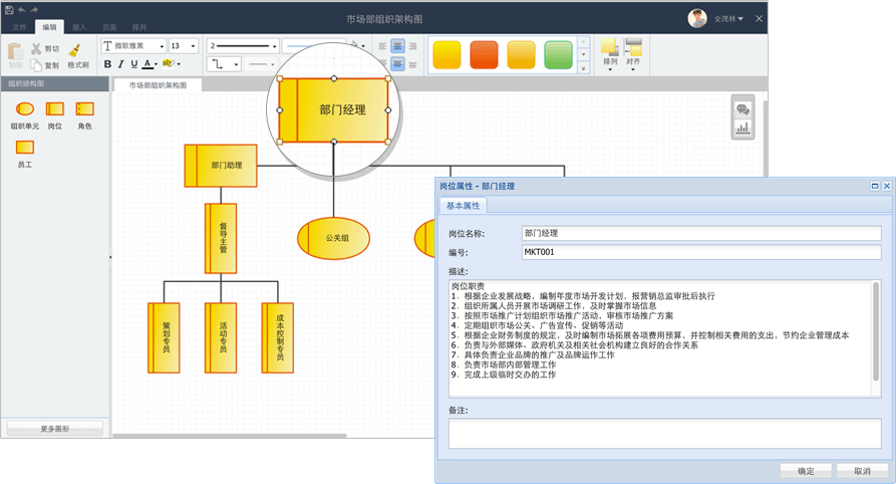Apply the green shape style swatch
Viewport: 896px width, 484px height.
(558, 54)
